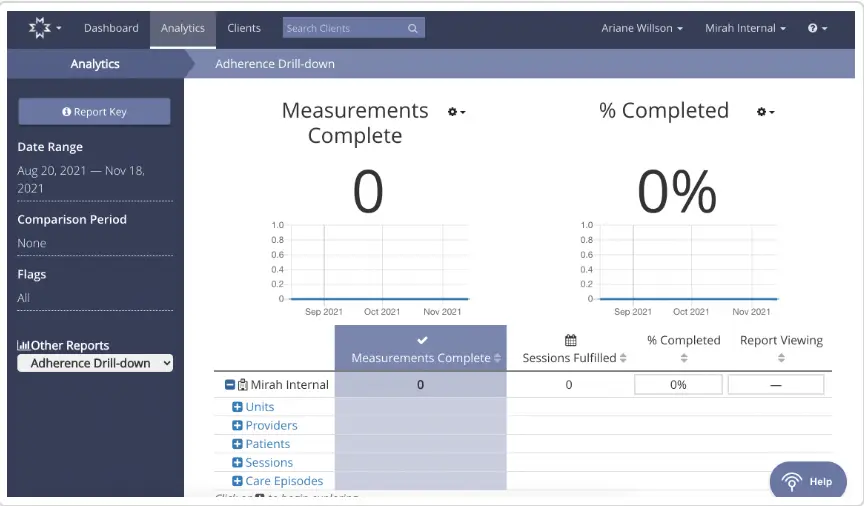Viewport: 864px width, 506px height.
Task: Go to the Dashboard tab
Action: [x=111, y=28]
